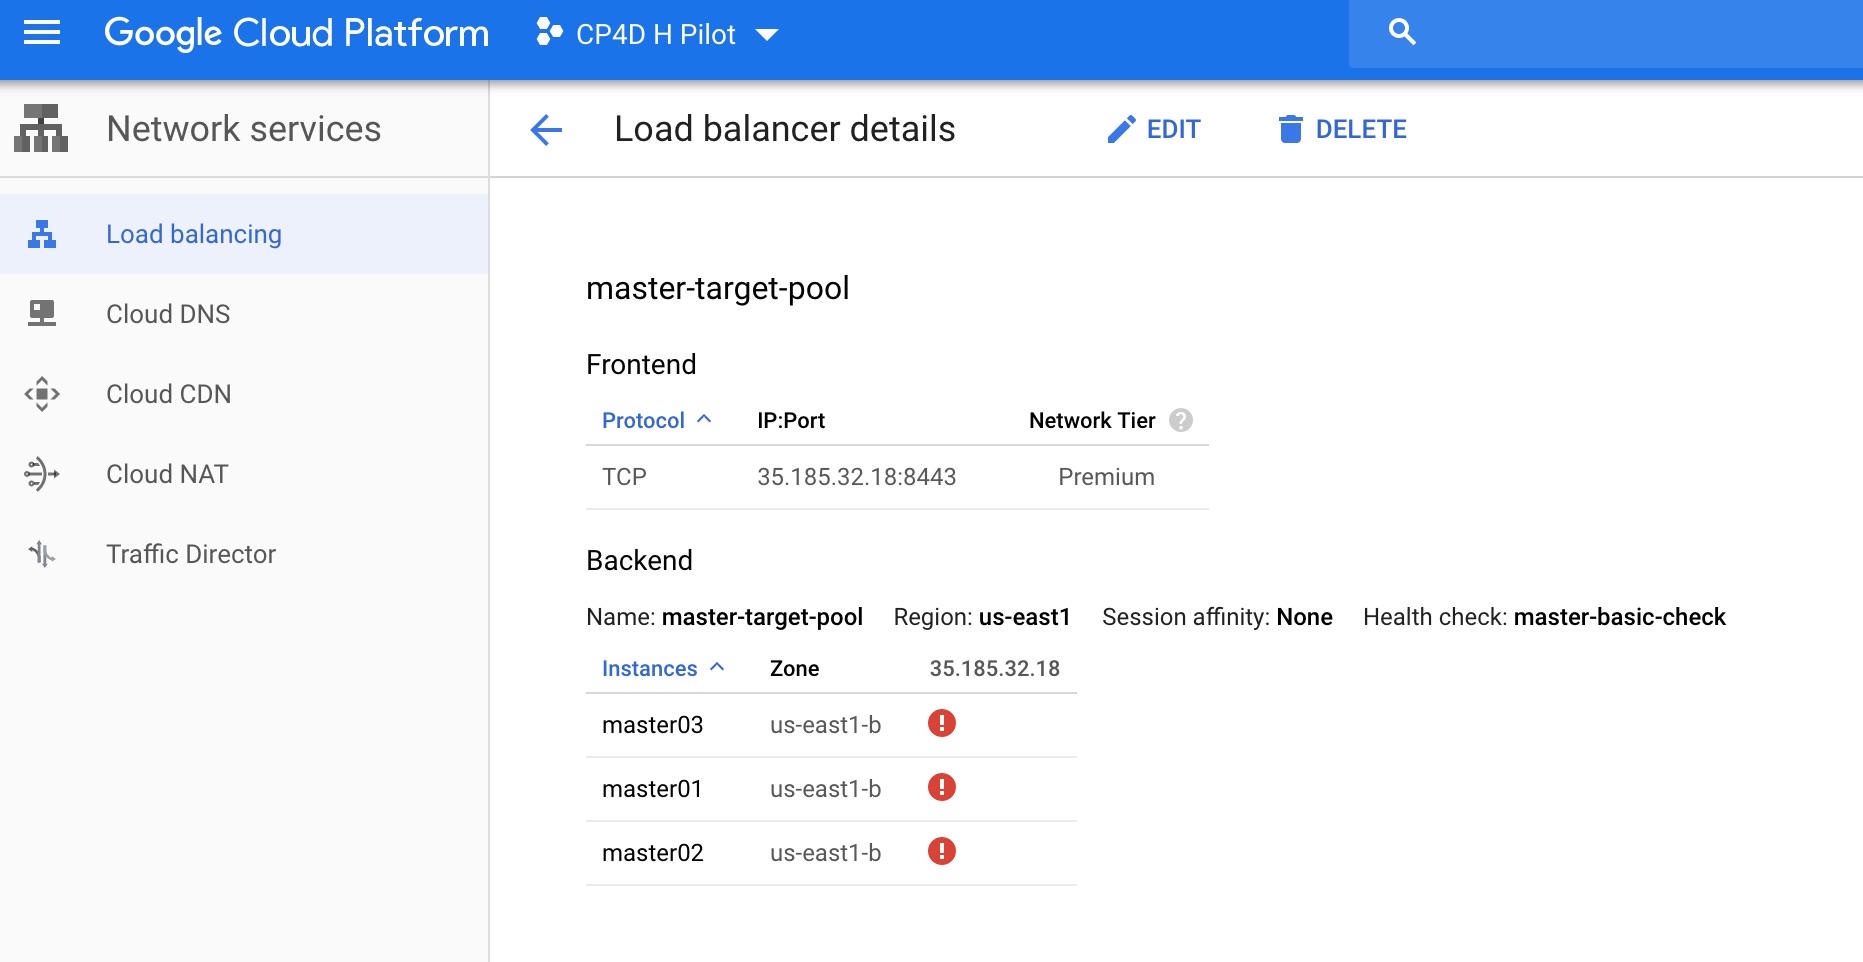This screenshot has width=1863, height=962.
Task: Open Cloud CDN from the sidebar
Action: [x=169, y=394]
